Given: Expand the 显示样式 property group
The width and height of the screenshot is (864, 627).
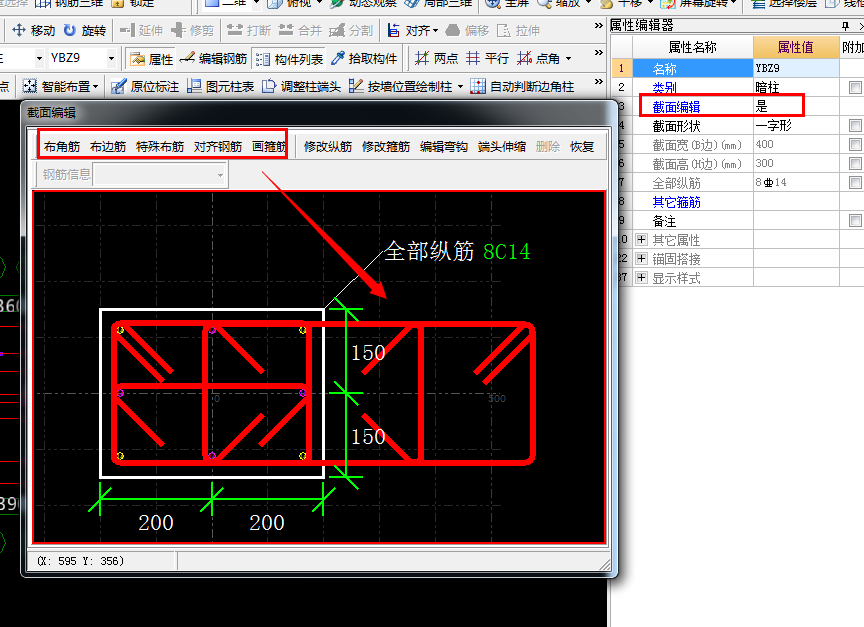Looking at the screenshot, I should pos(641,278).
